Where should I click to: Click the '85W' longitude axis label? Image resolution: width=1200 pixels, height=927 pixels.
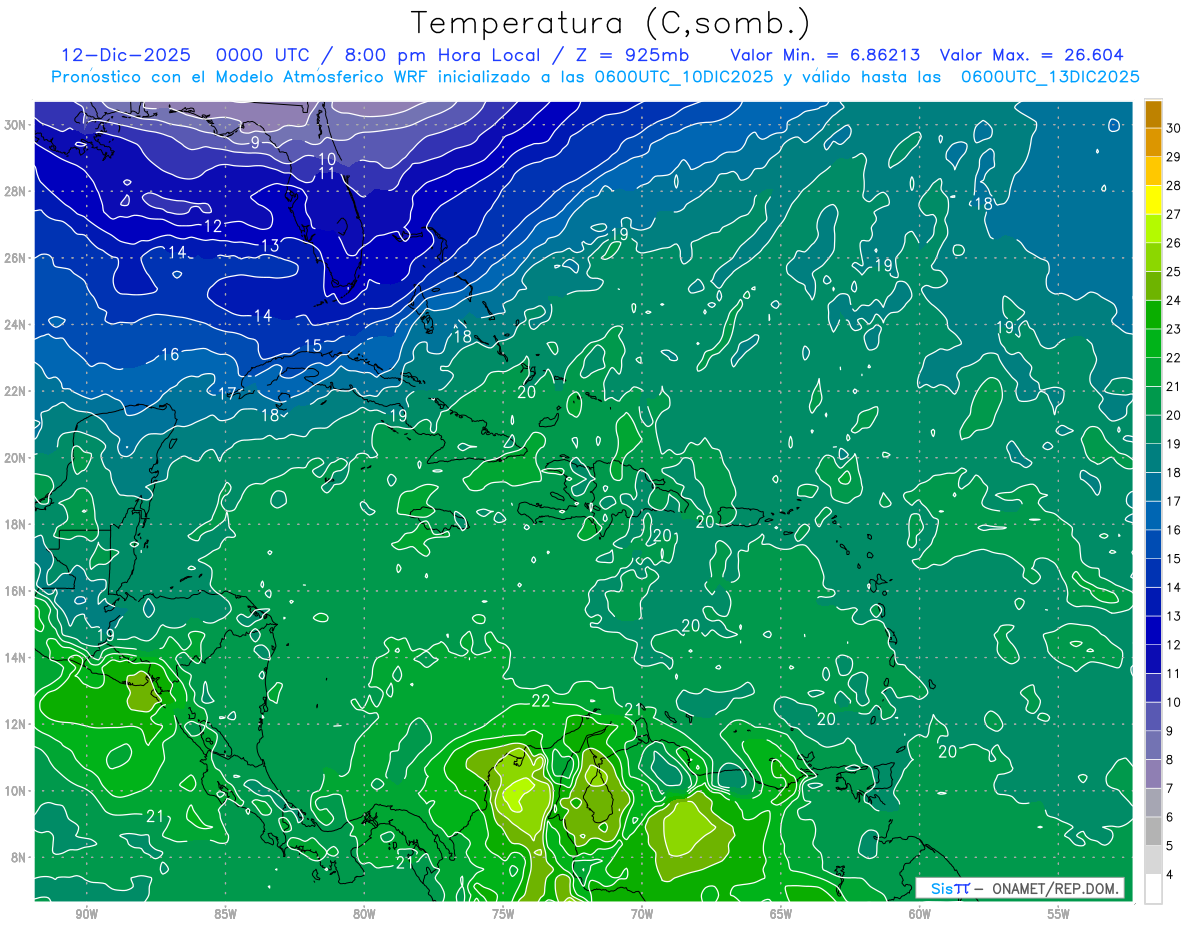coord(225,914)
